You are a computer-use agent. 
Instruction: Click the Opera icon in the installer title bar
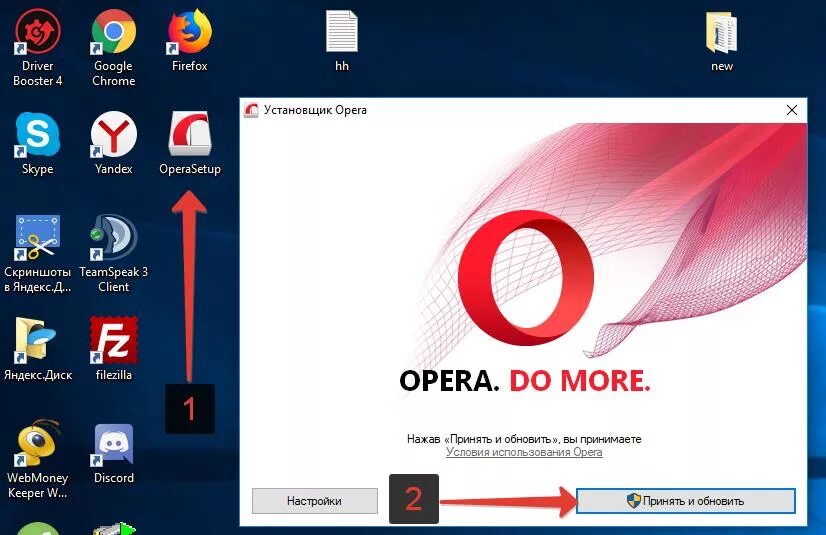point(251,110)
